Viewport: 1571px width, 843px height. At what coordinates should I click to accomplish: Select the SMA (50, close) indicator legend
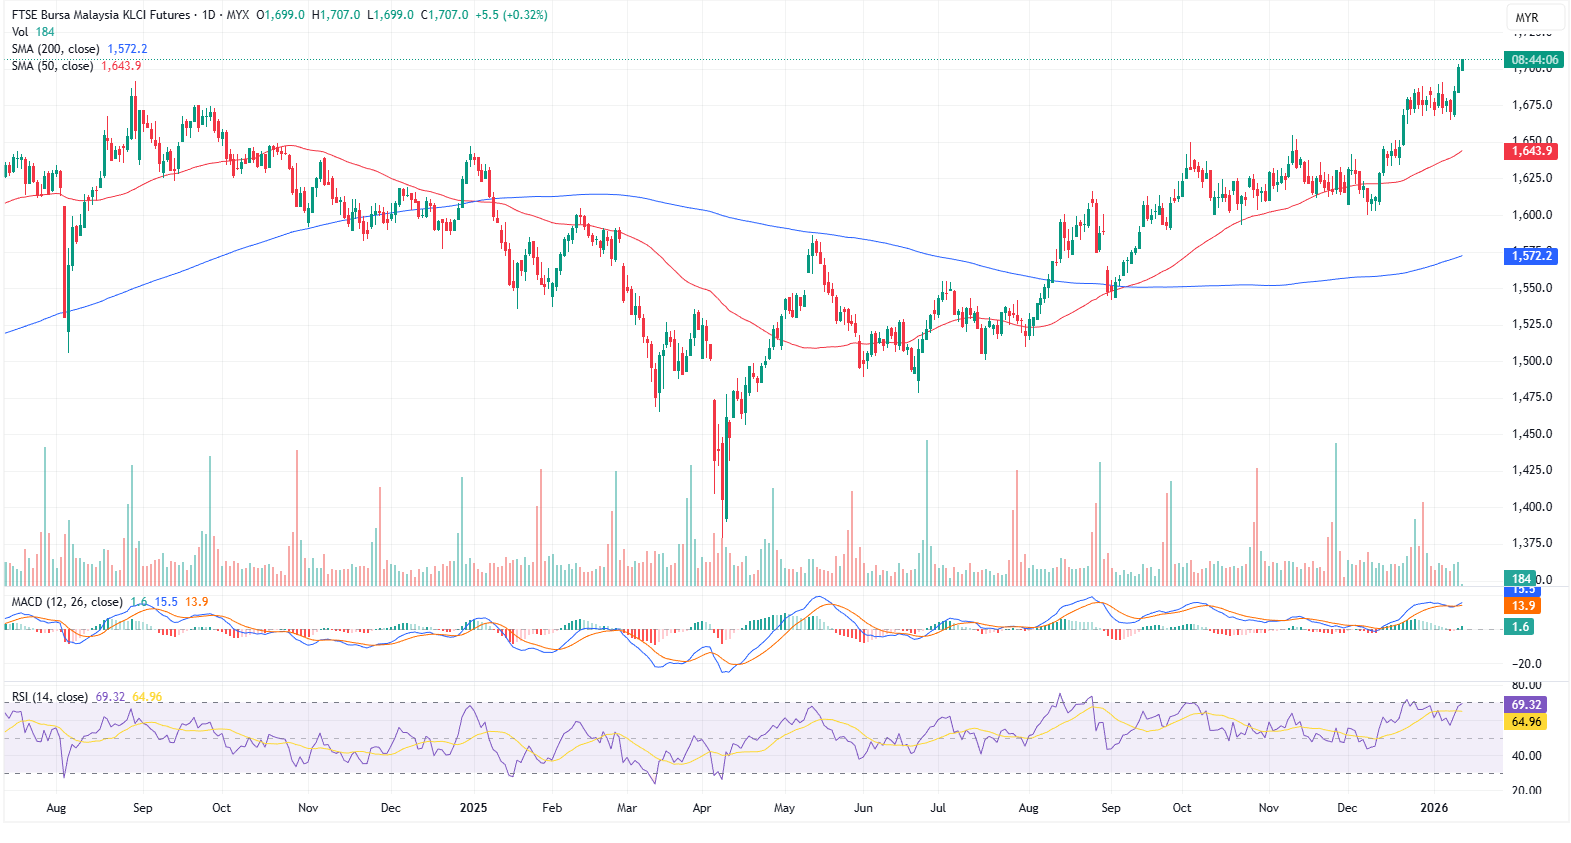[x=52, y=66]
